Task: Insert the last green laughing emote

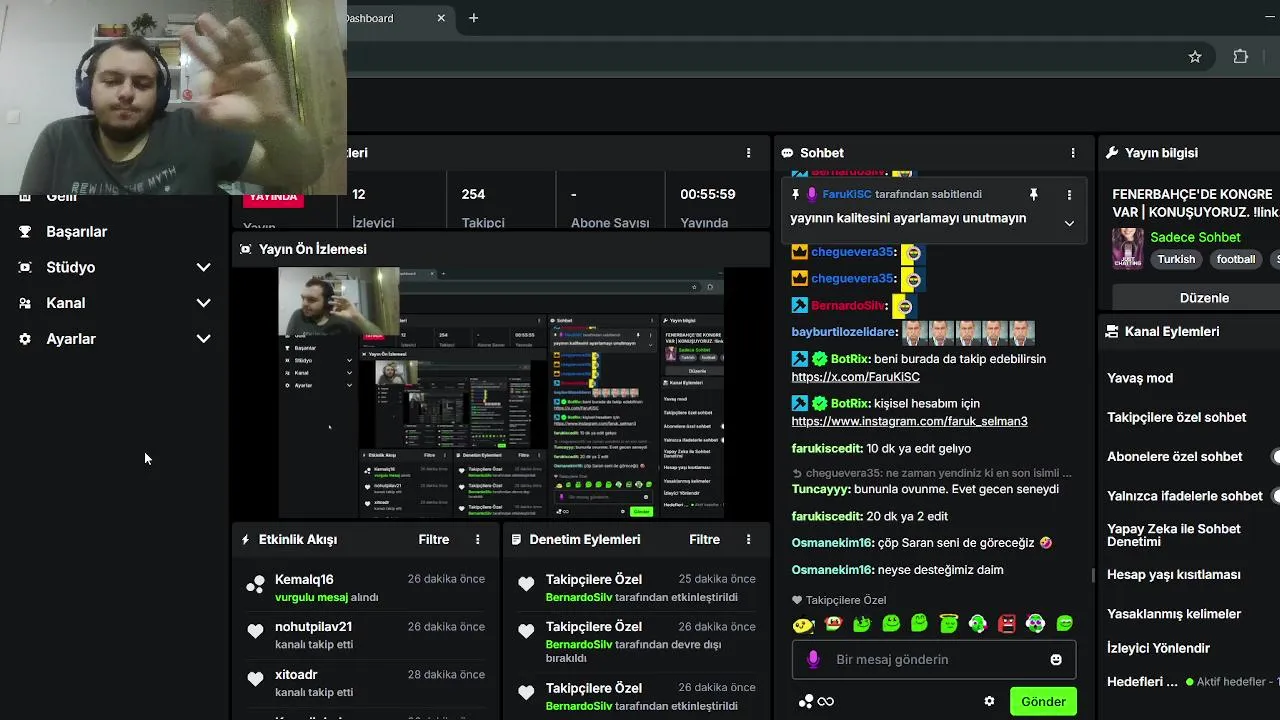Action: [1065, 624]
